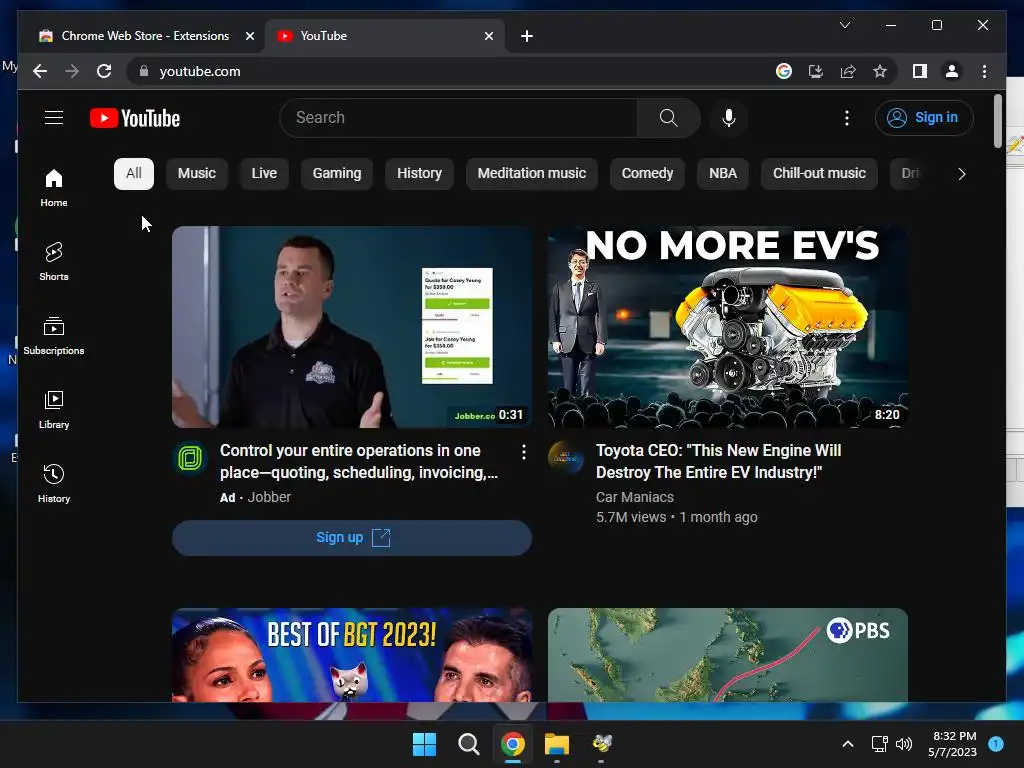This screenshot has height=768, width=1024.
Task: Open Windows Start menu
Action: coord(424,744)
